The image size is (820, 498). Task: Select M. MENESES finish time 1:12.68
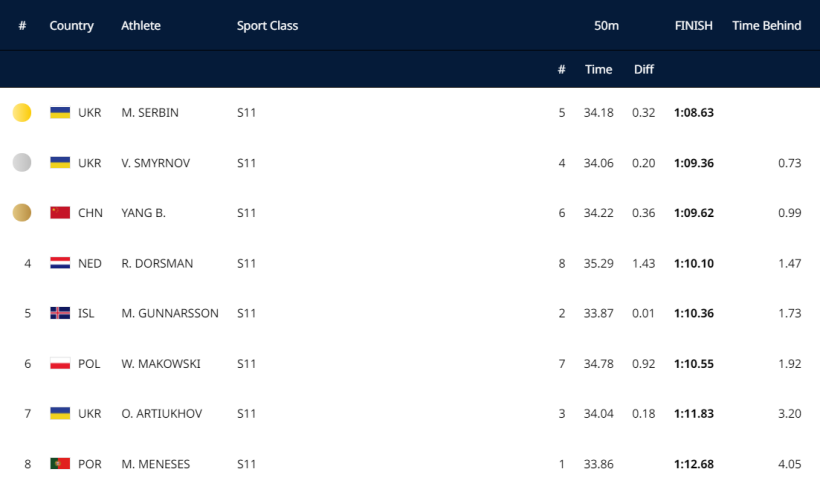tap(693, 464)
